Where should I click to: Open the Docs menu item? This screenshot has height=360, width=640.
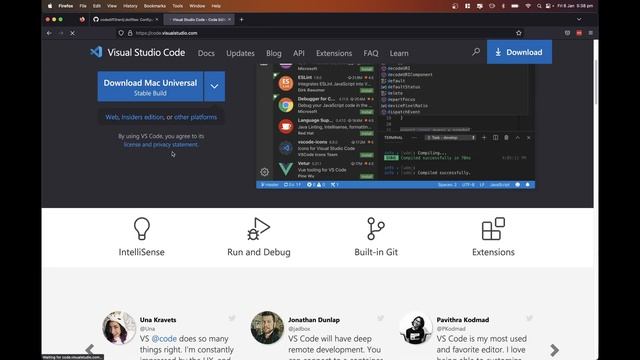coord(206,53)
